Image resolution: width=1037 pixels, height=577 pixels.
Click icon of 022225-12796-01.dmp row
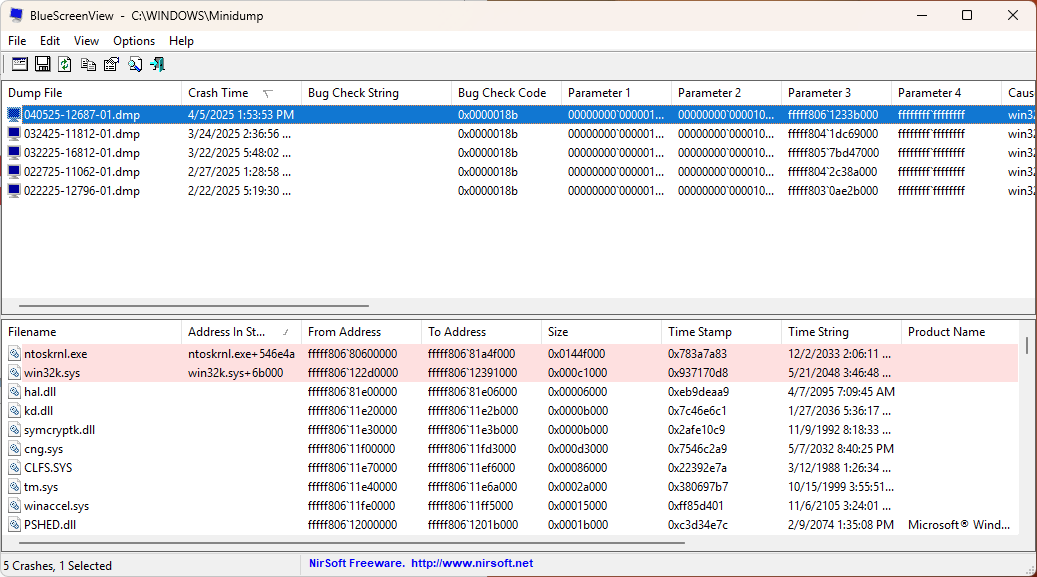[x=14, y=191]
